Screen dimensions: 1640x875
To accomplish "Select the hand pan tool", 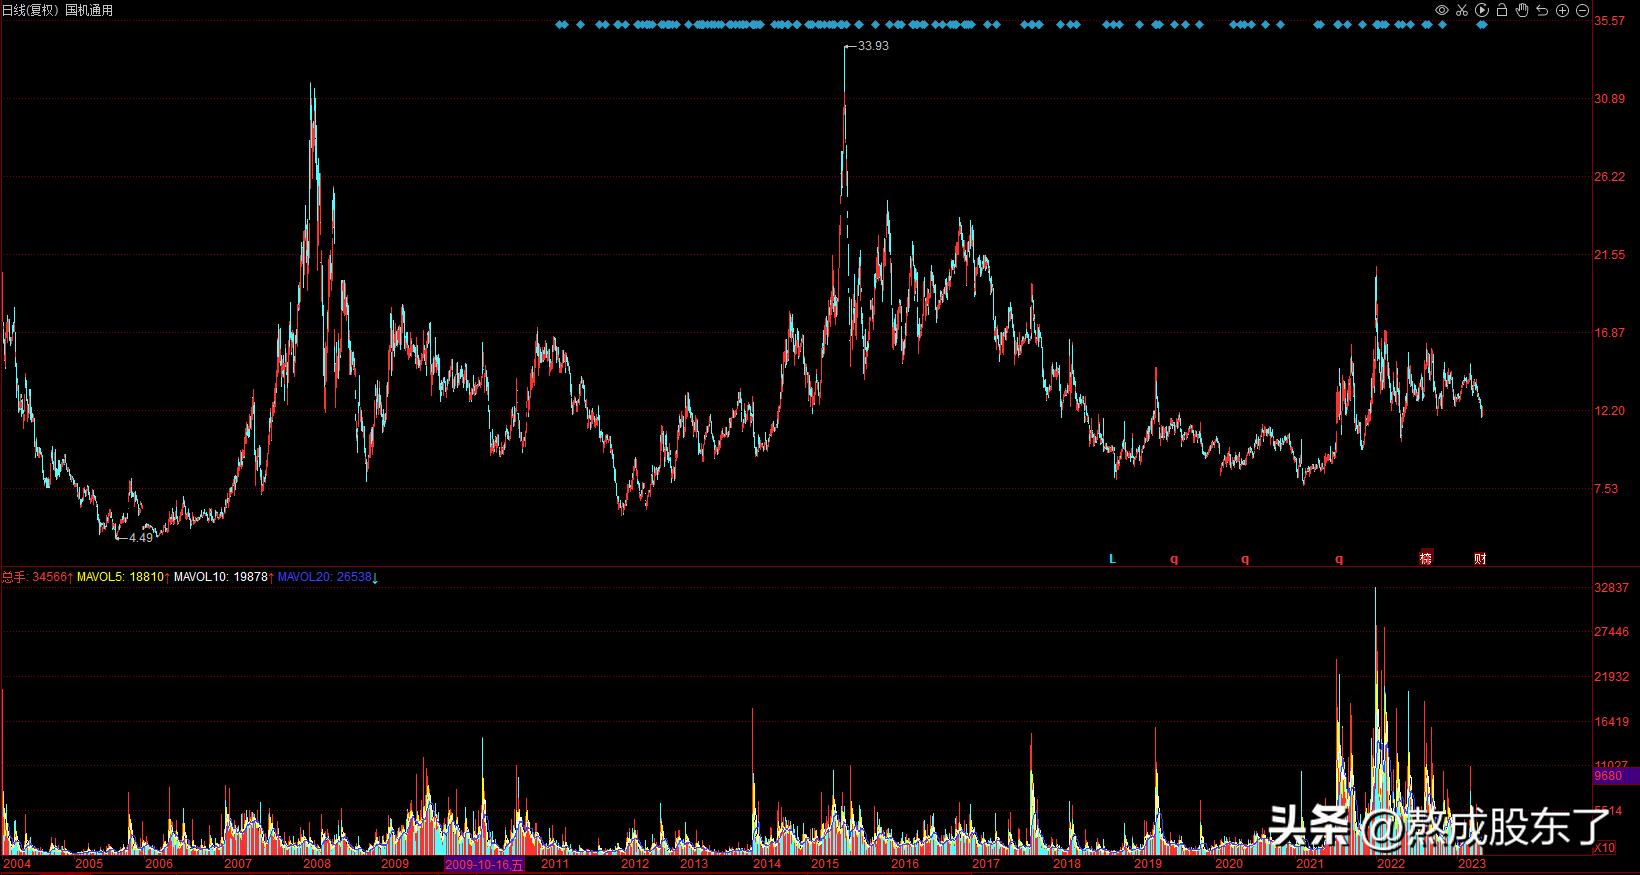I will (1522, 10).
